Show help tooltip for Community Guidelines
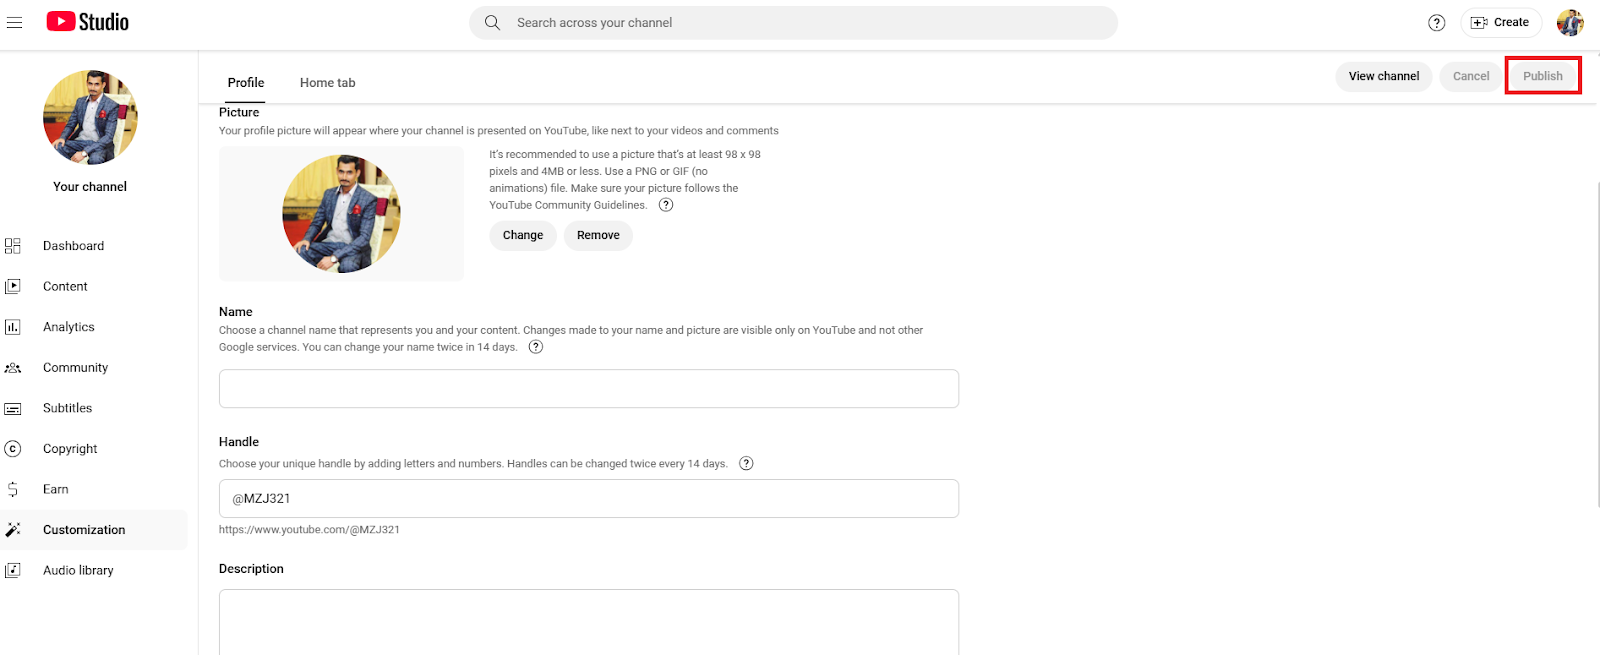1600x655 pixels. (x=666, y=205)
